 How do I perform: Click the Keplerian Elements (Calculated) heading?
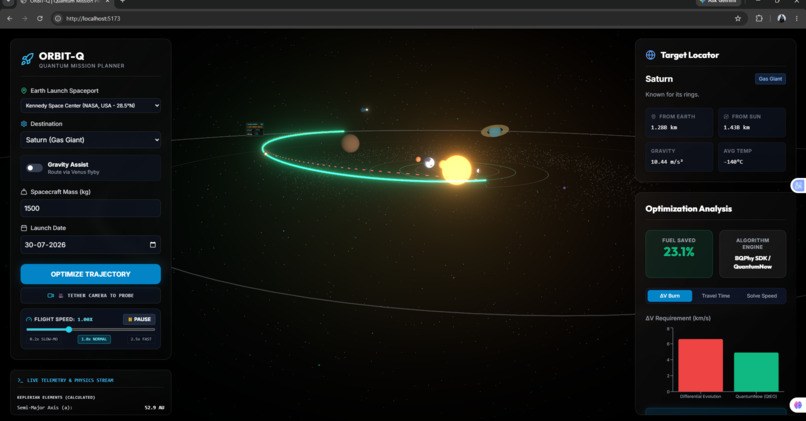[56, 397]
